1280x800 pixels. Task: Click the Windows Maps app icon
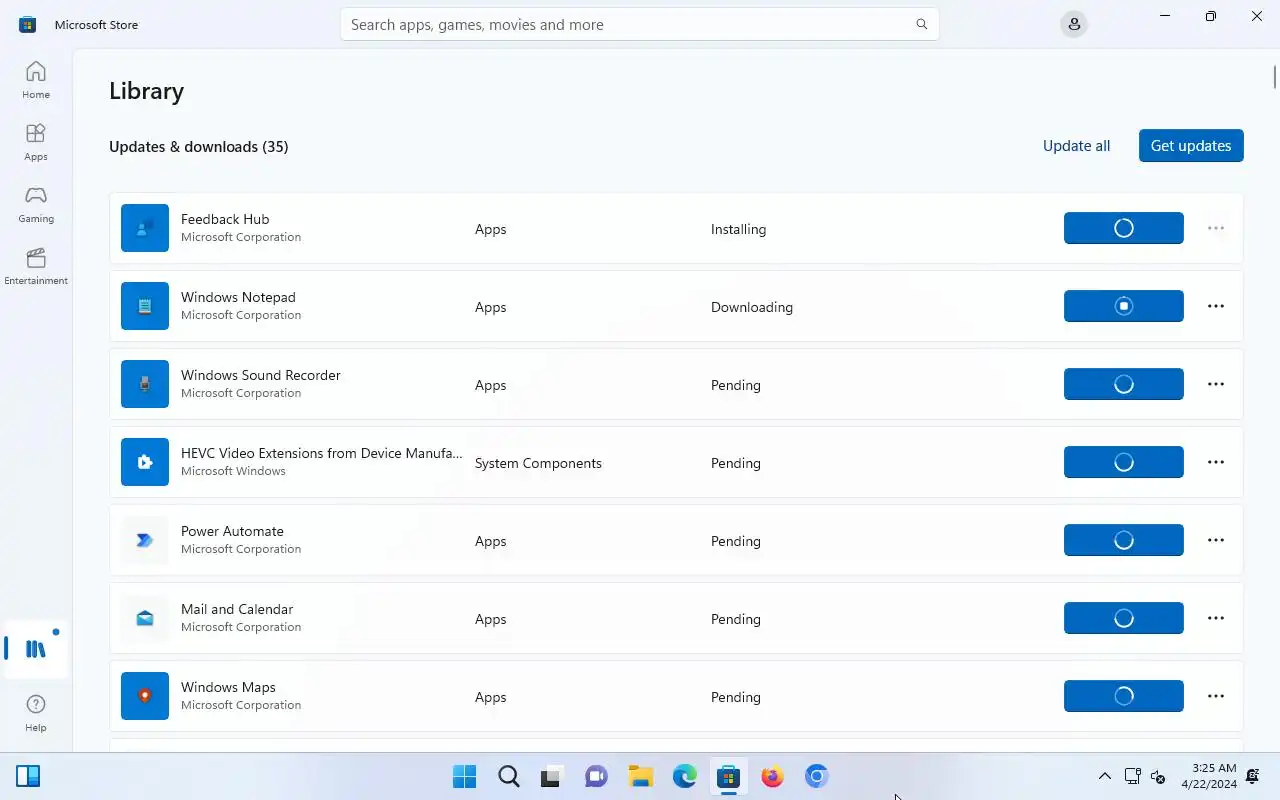[145, 696]
